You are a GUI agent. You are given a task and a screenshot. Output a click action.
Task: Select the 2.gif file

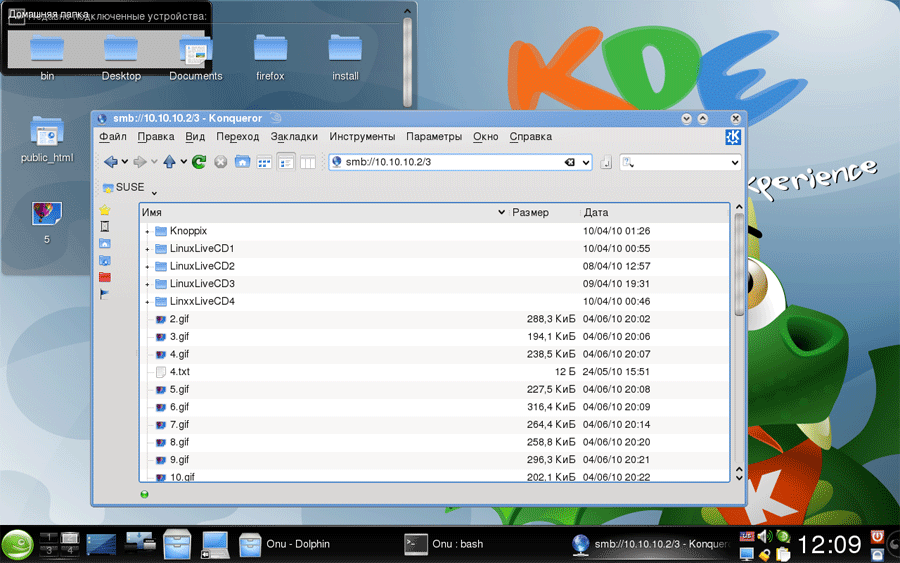click(x=179, y=319)
